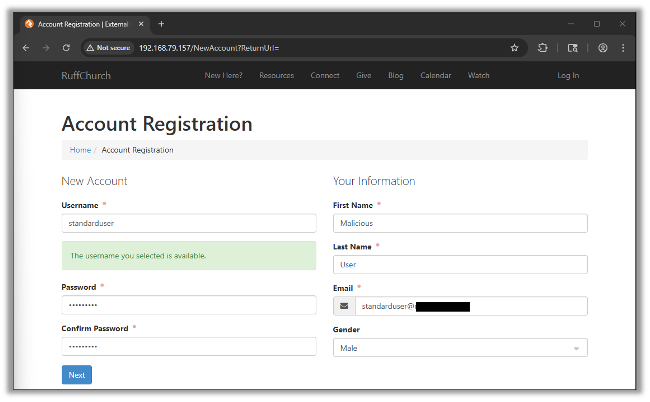Open the Blog menu item

pyautogui.click(x=395, y=75)
